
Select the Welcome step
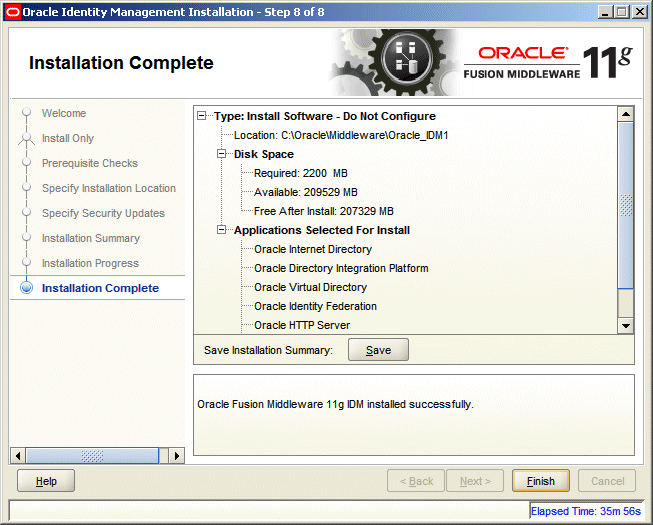click(64, 113)
